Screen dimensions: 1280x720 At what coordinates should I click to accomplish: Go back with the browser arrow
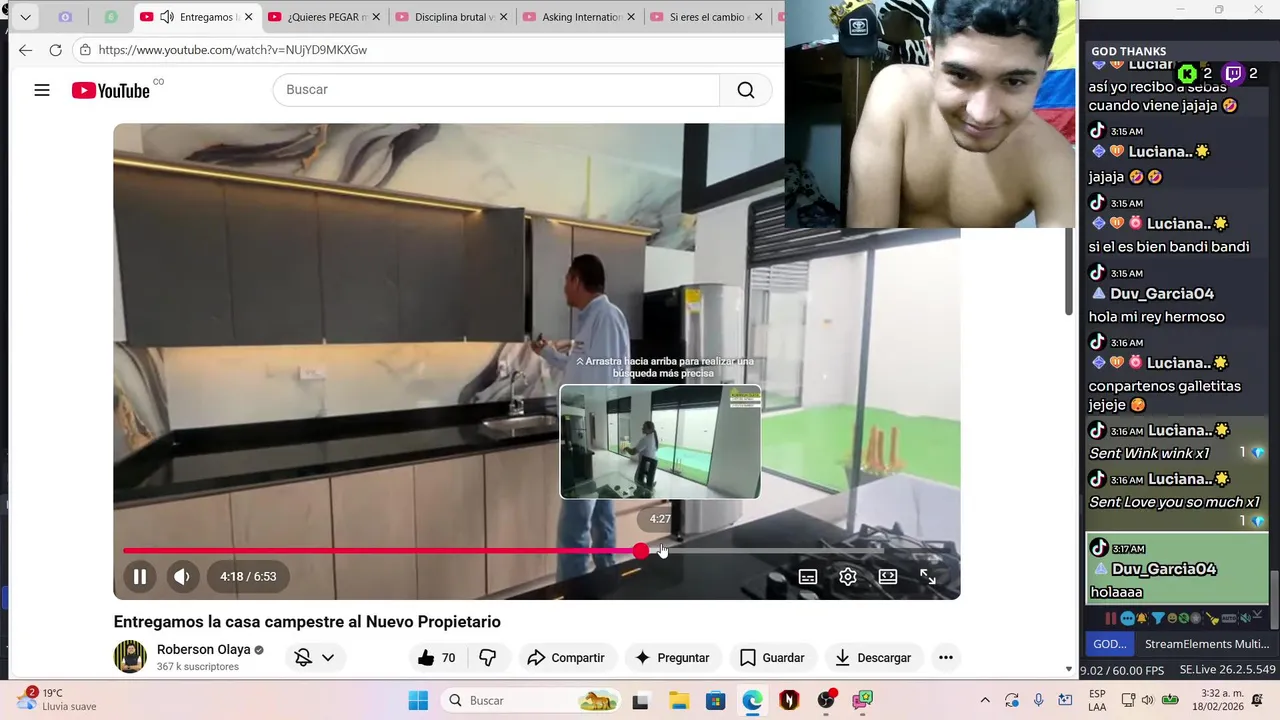click(x=25, y=50)
